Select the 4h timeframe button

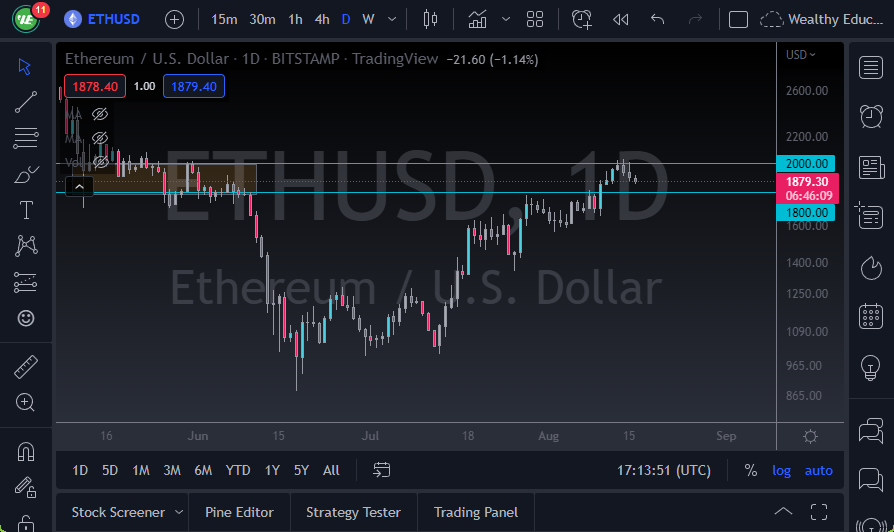(322, 19)
